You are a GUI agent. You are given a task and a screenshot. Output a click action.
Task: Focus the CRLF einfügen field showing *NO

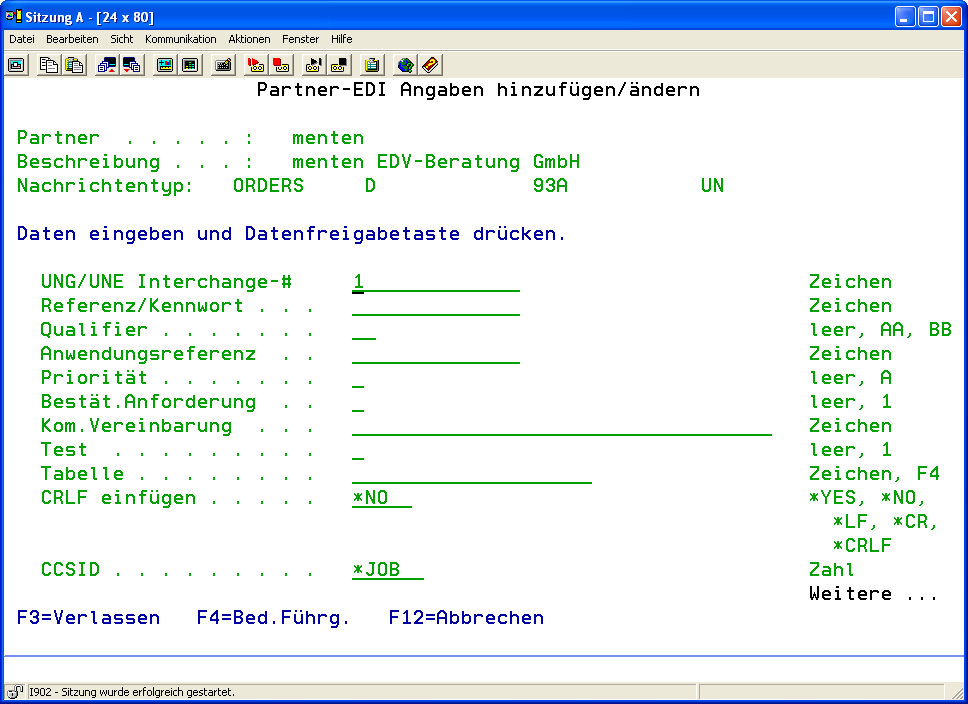[381, 498]
